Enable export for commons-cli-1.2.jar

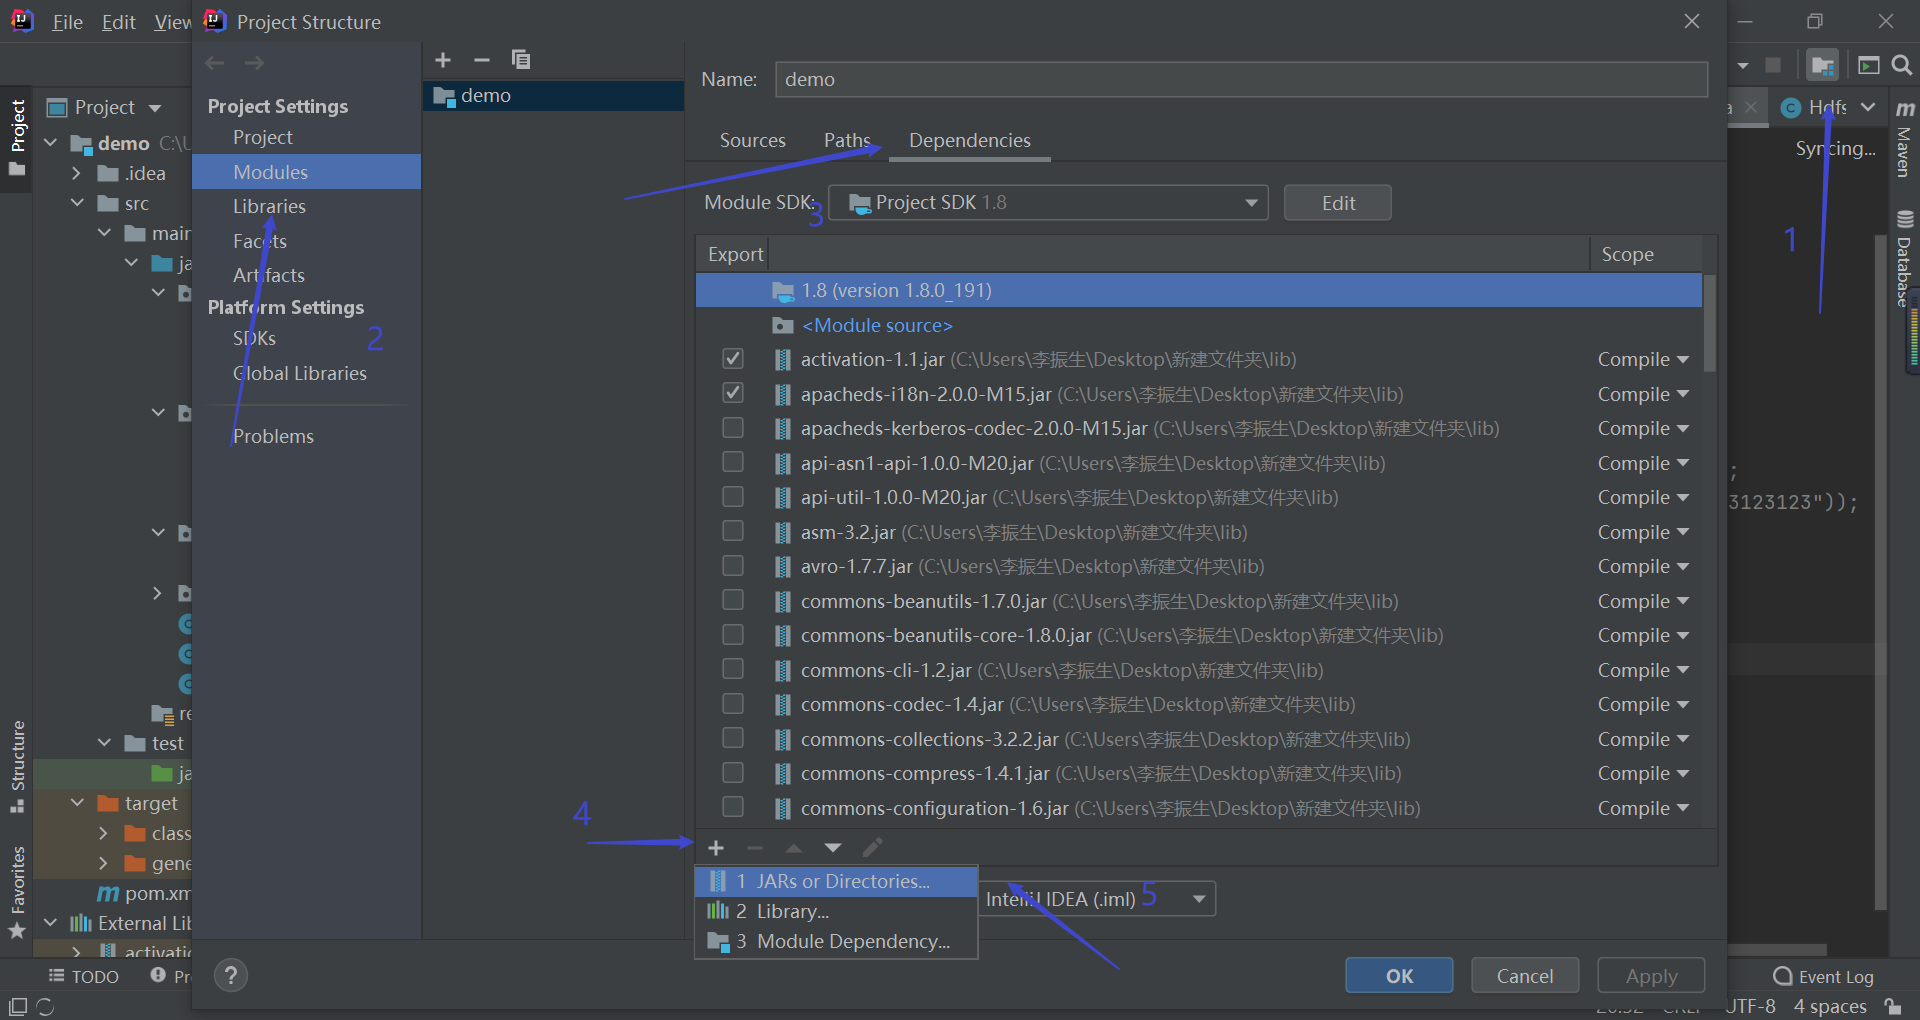point(733,669)
